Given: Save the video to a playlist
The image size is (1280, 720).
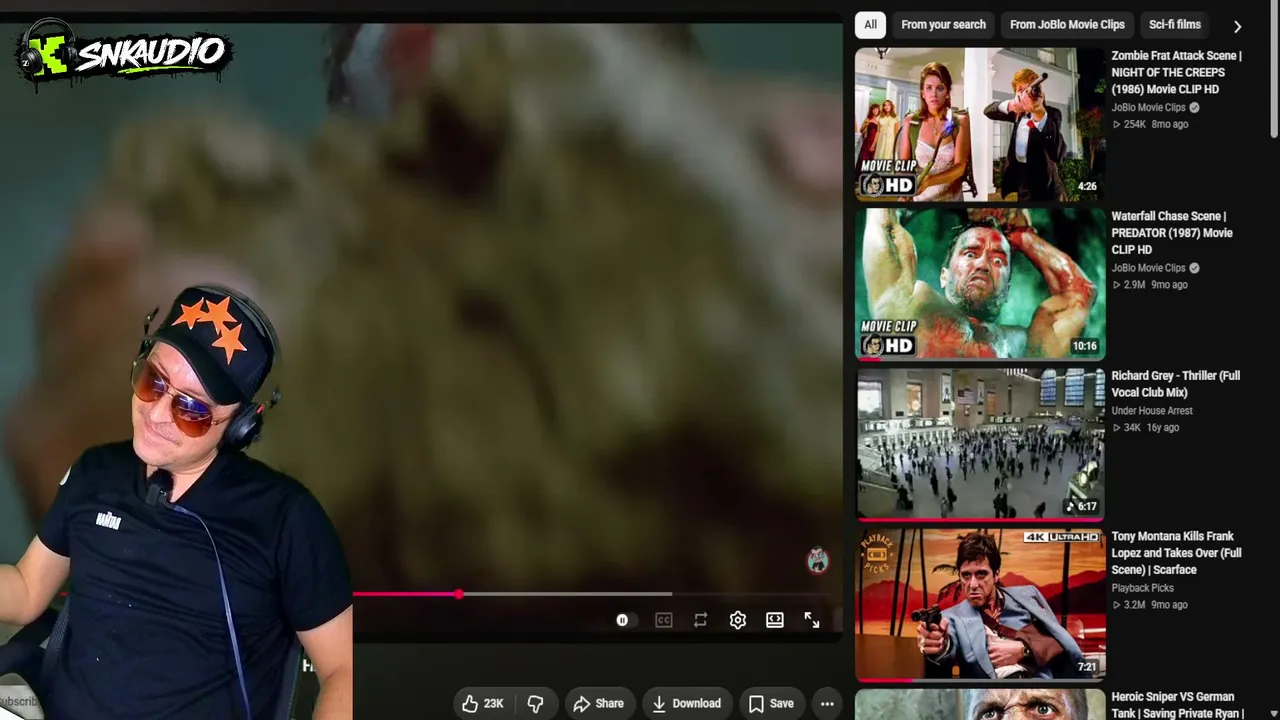Looking at the screenshot, I should pos(771,703).
